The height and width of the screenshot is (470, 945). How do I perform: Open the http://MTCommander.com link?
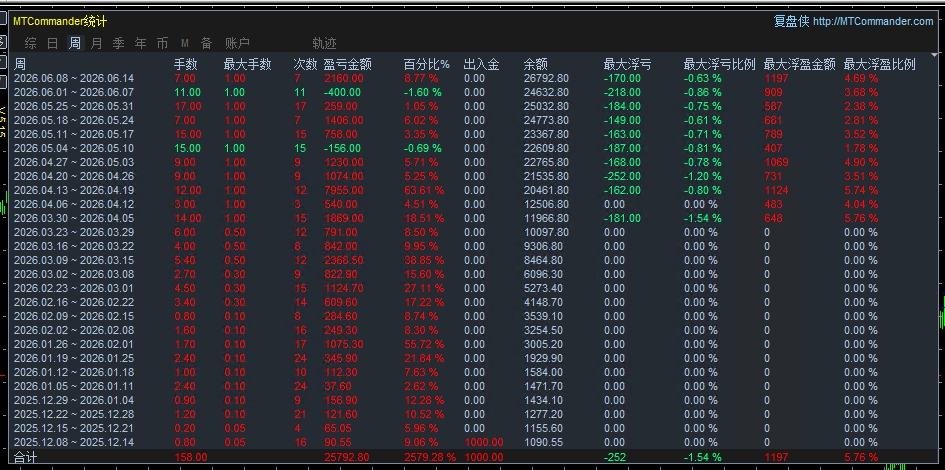point(873,22)
